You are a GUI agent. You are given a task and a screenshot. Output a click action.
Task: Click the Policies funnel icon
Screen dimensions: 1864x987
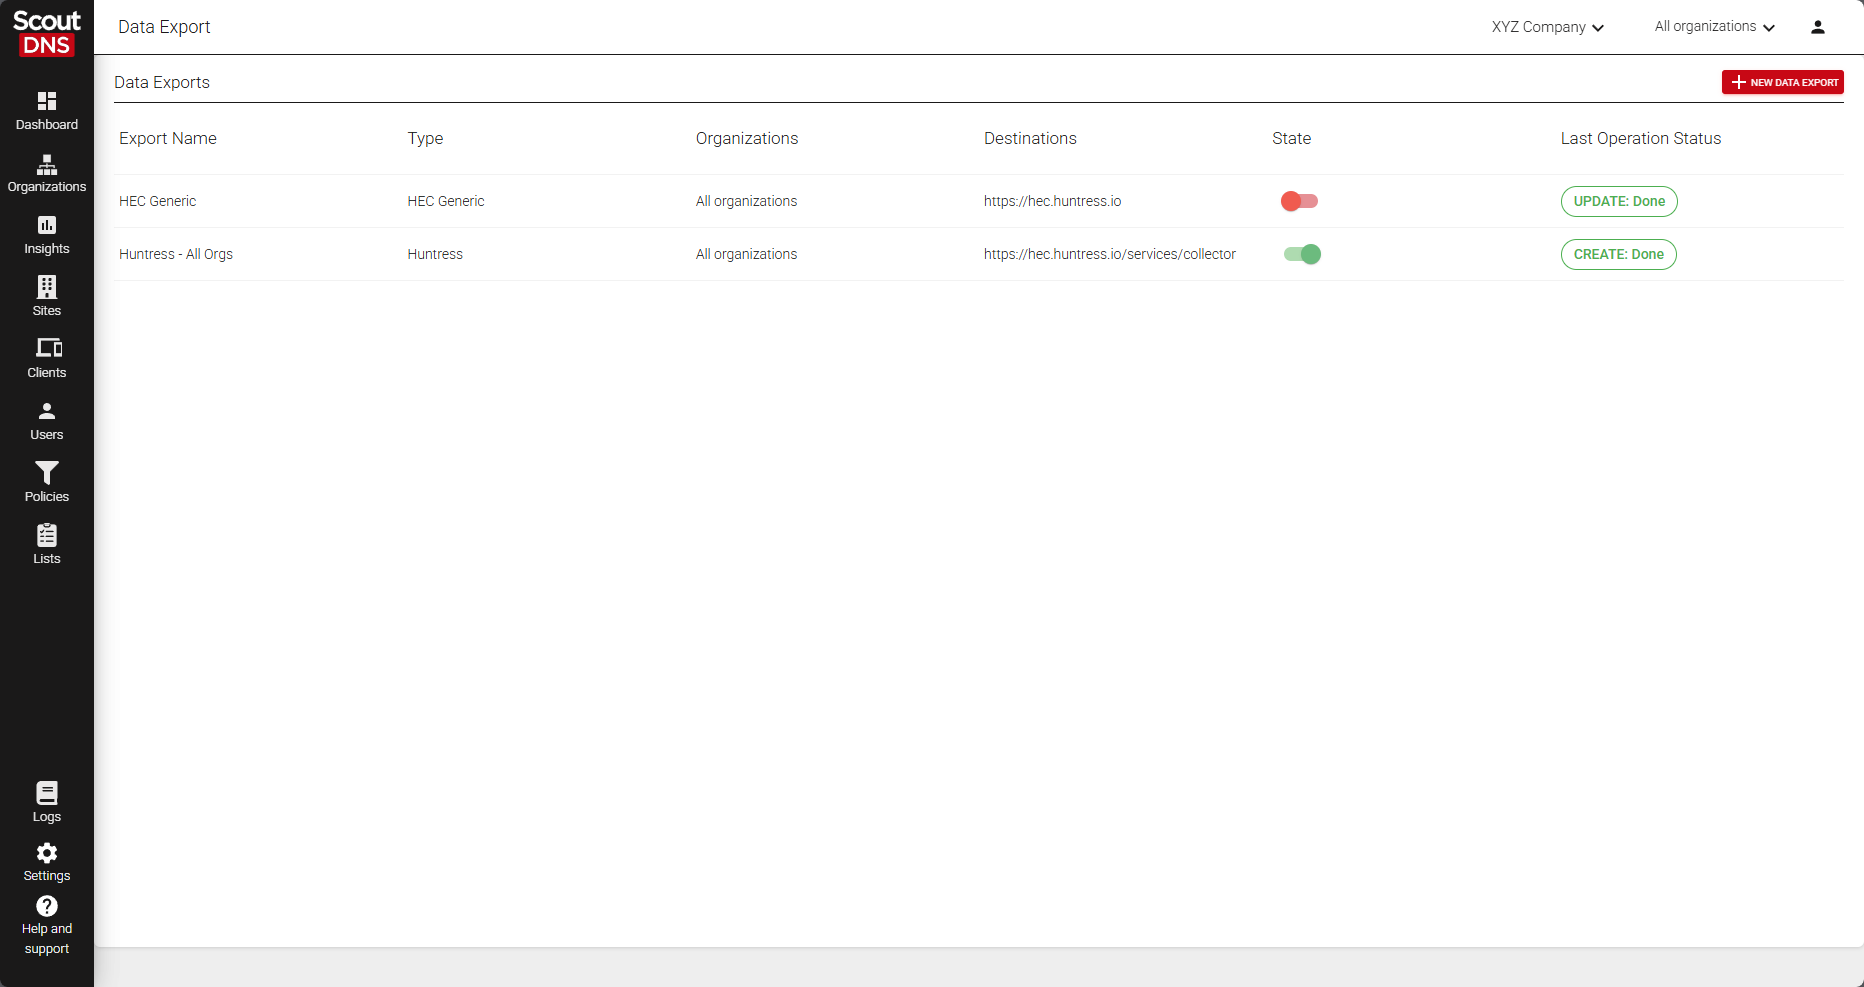tap(47, 473)
